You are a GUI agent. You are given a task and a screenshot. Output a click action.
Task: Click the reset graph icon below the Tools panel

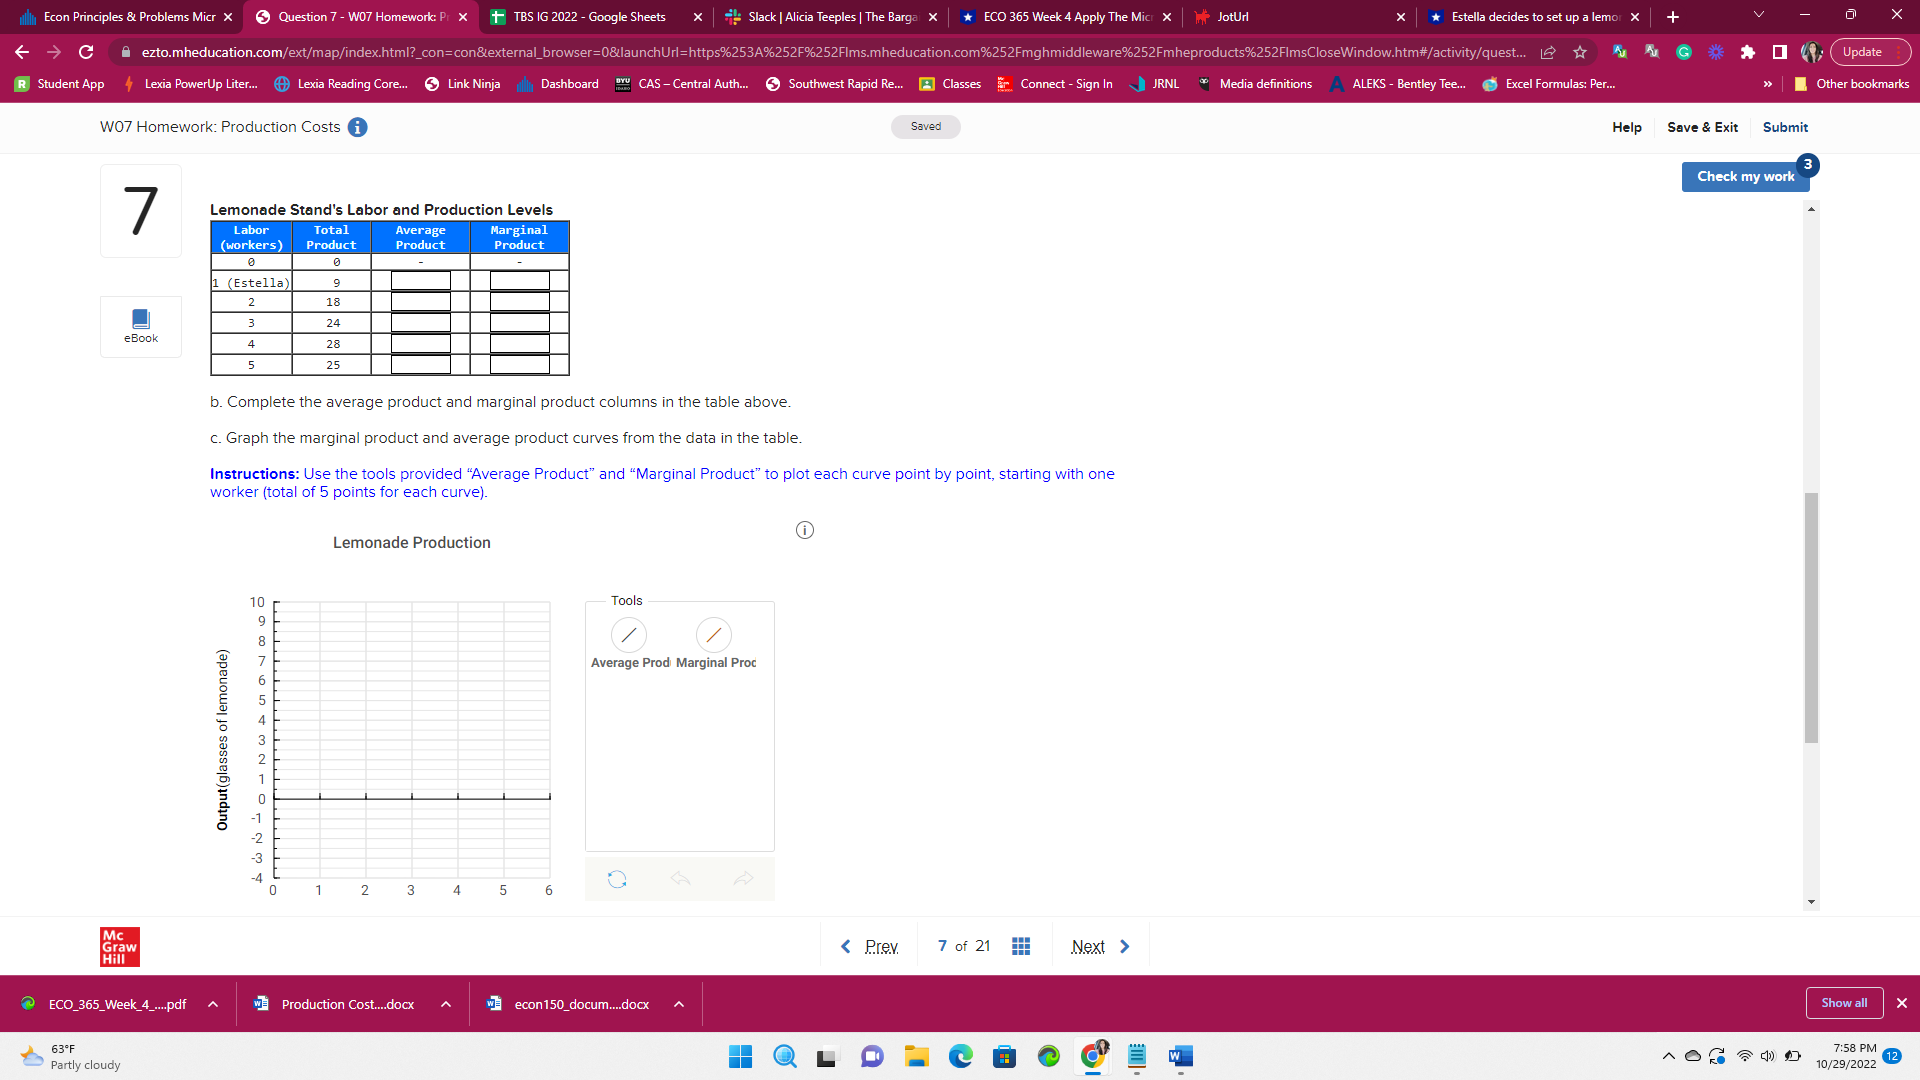pos(617,878)
